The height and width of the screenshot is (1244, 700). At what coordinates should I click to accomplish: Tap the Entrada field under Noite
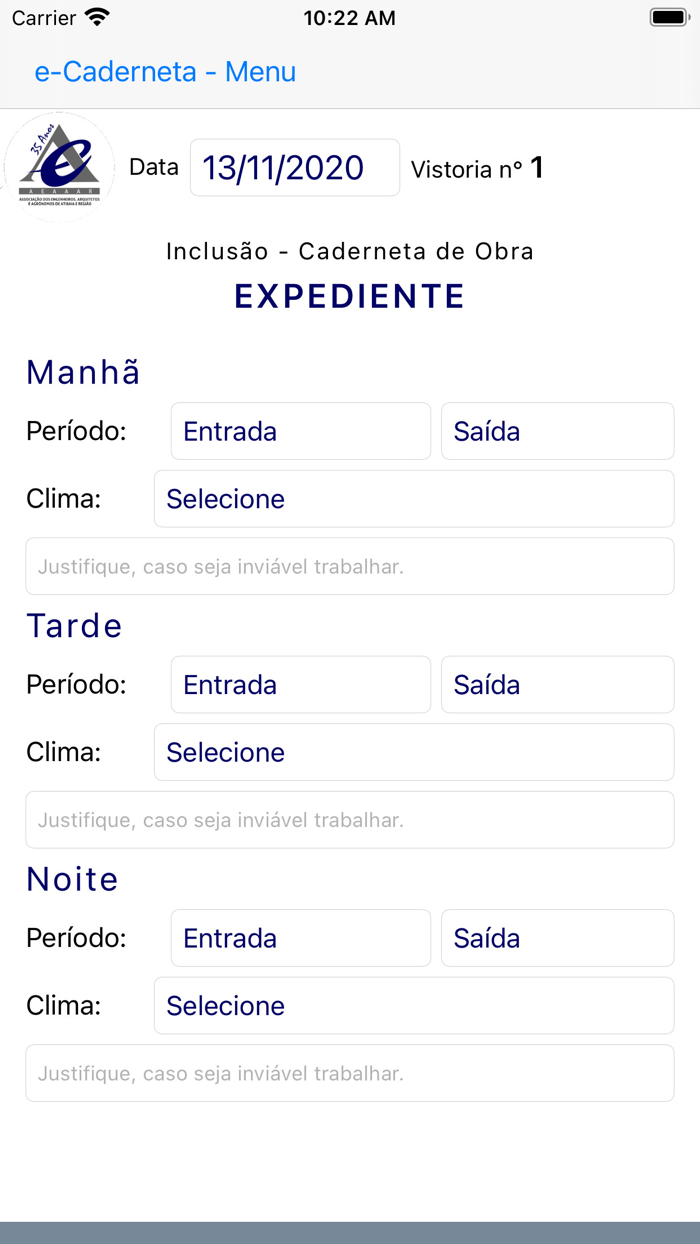pyautogui.click(x=300, y=938)
